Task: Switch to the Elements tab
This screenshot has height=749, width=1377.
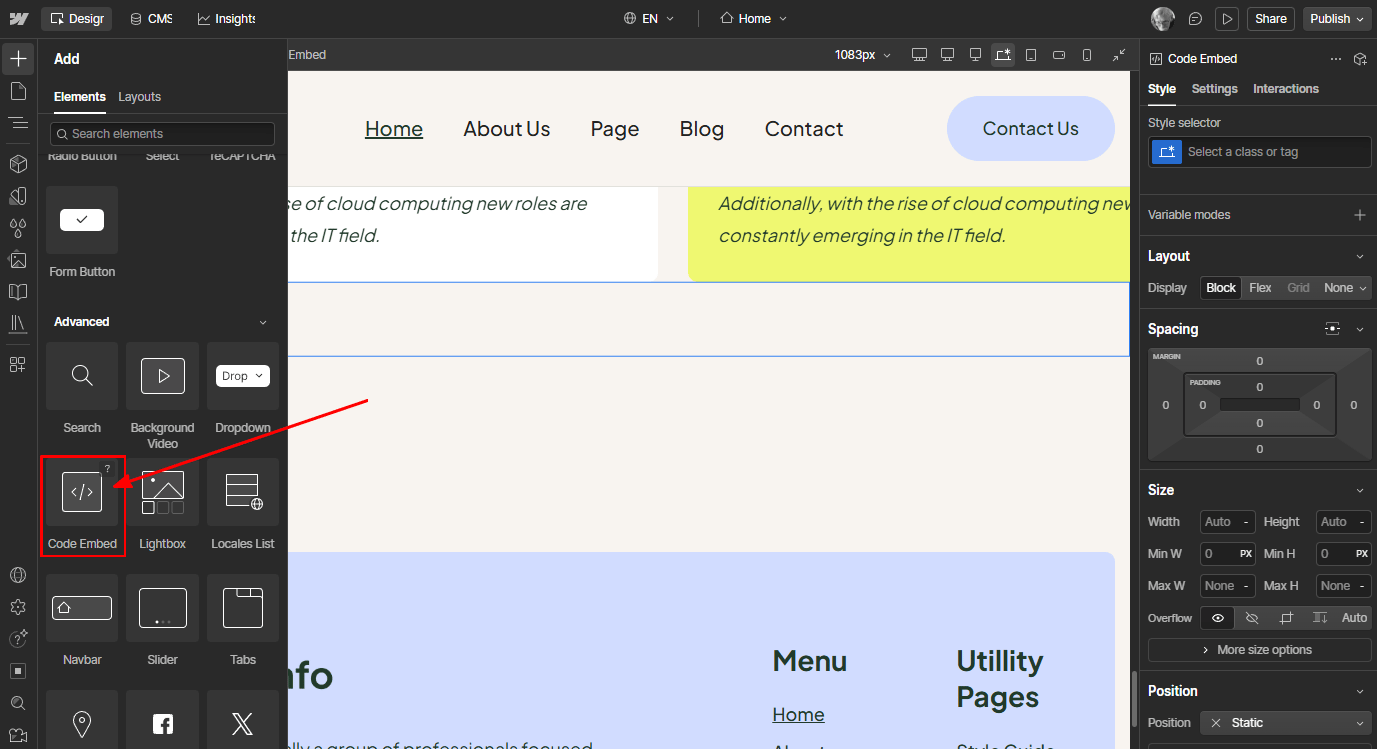Action: click(x=79, y=97)
